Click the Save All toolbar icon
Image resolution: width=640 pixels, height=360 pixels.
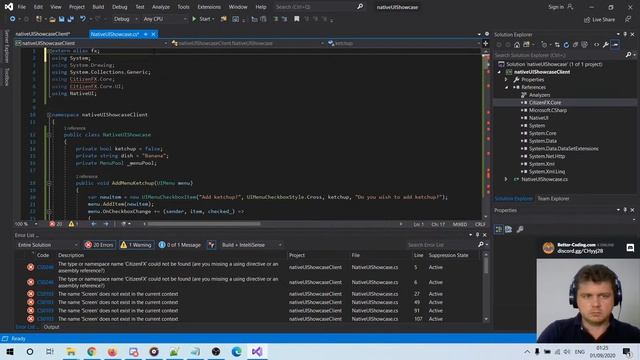[71, 19]
